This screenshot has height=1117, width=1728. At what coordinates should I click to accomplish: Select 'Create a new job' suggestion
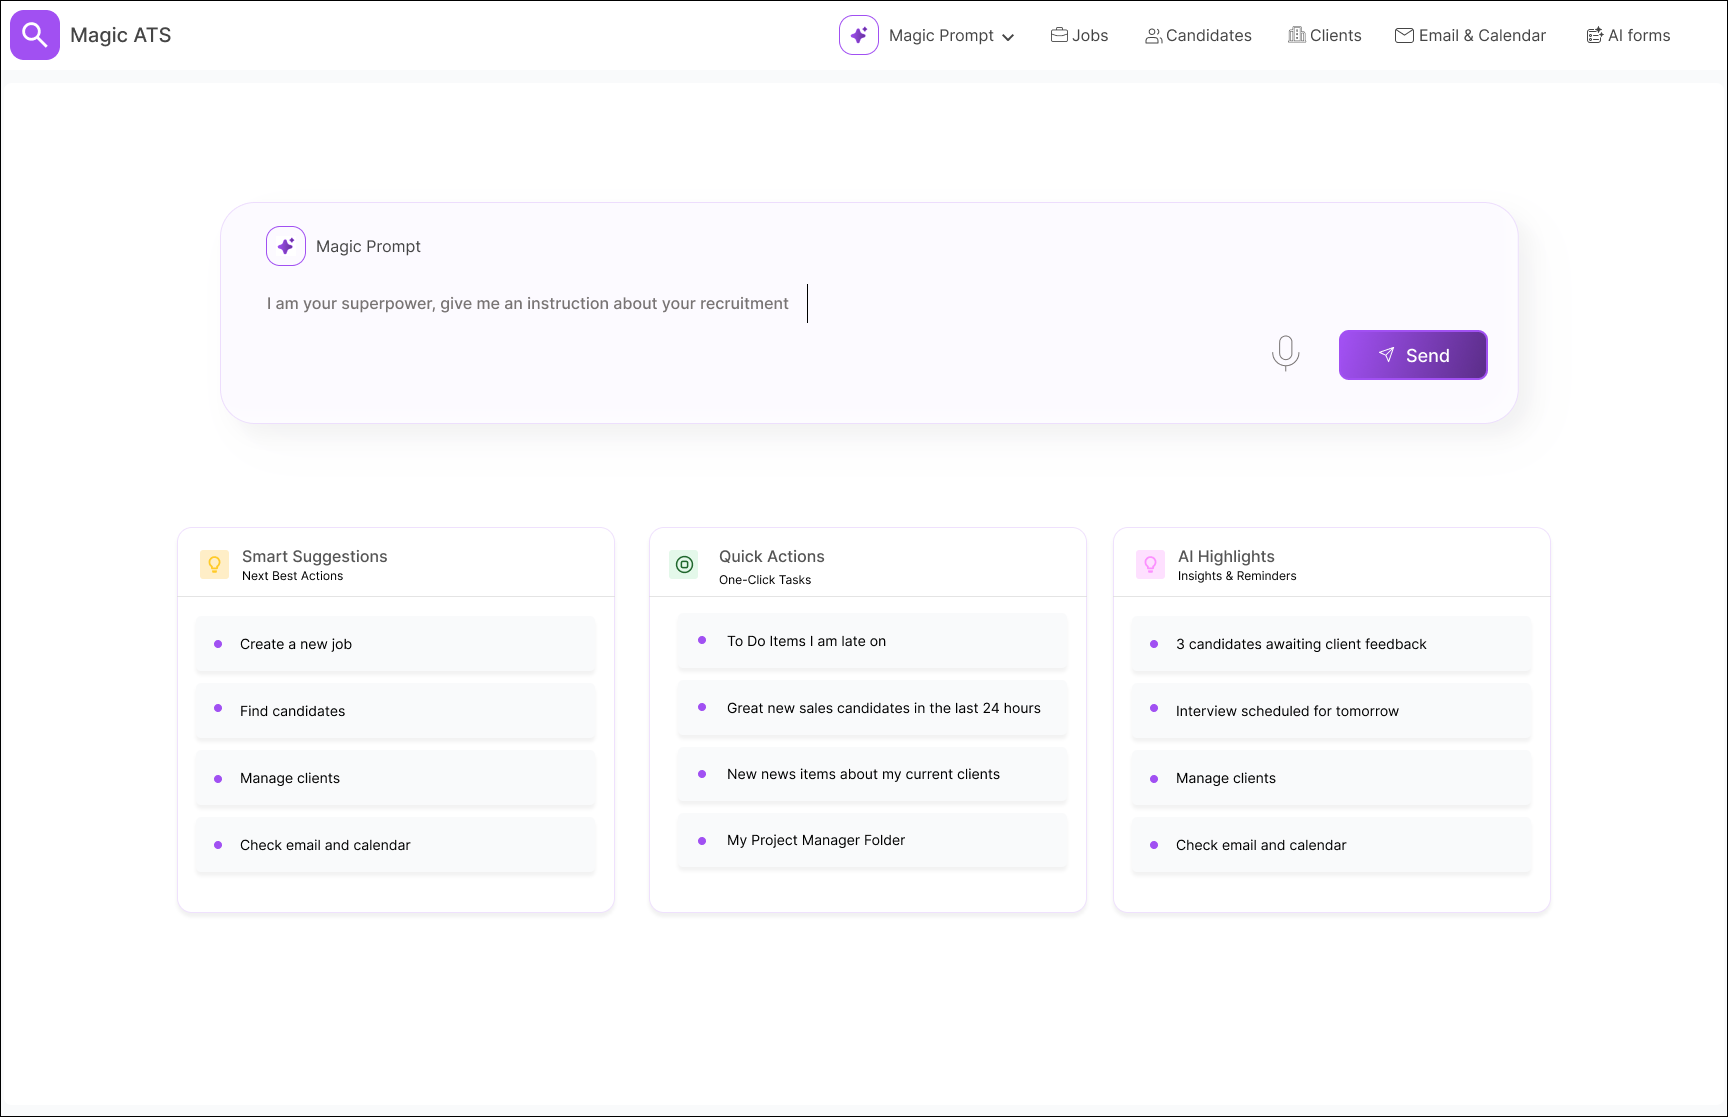pos(395,644)
